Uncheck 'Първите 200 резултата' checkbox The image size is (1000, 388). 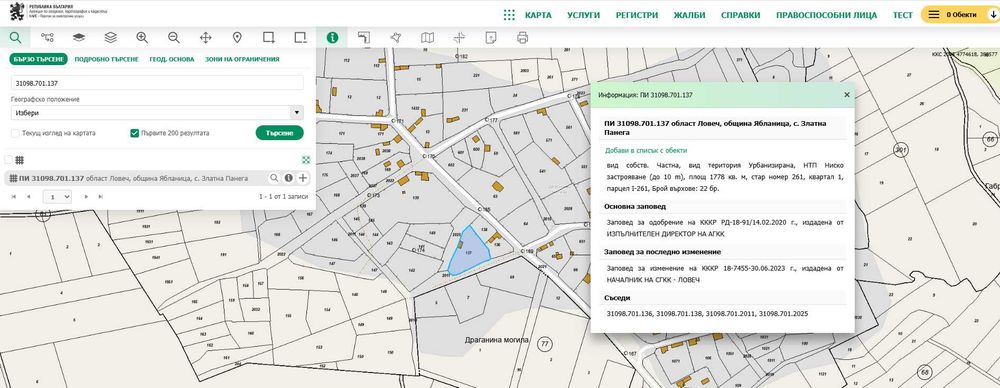pos(135,133)
